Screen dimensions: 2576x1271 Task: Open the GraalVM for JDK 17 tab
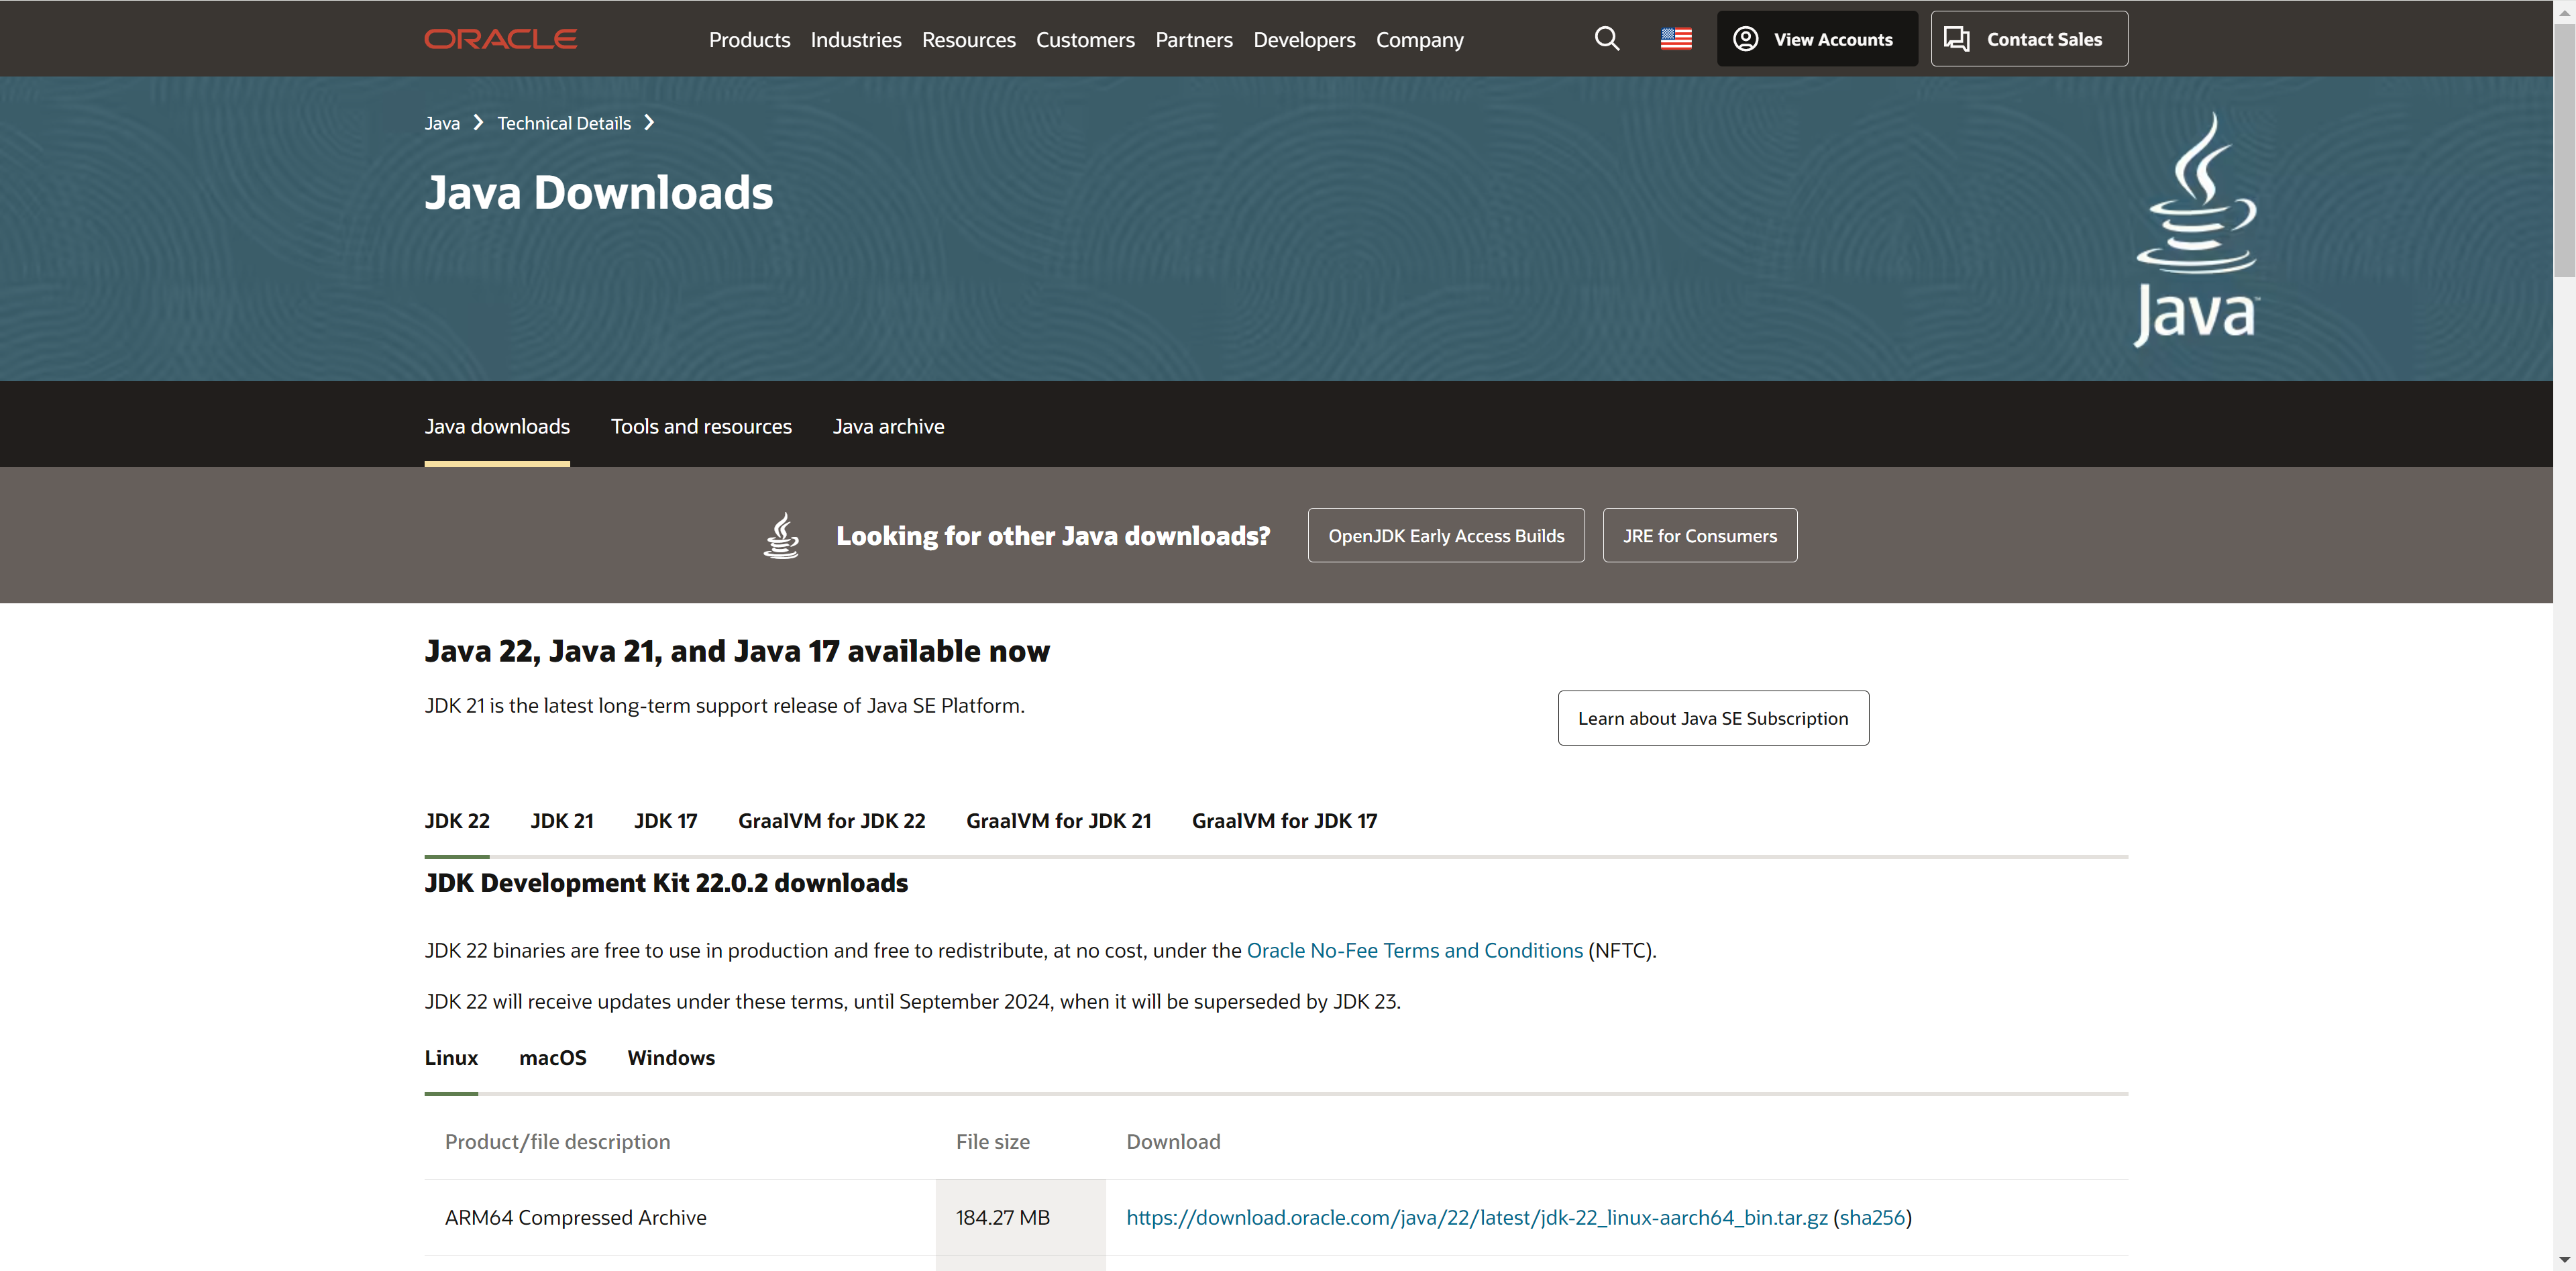(1284, 821)
